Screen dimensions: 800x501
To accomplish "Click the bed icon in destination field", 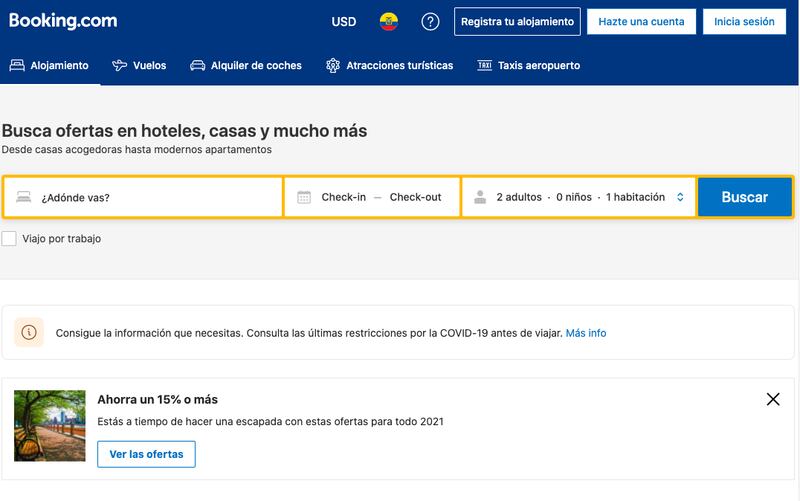I will click(x=23, y=197).
